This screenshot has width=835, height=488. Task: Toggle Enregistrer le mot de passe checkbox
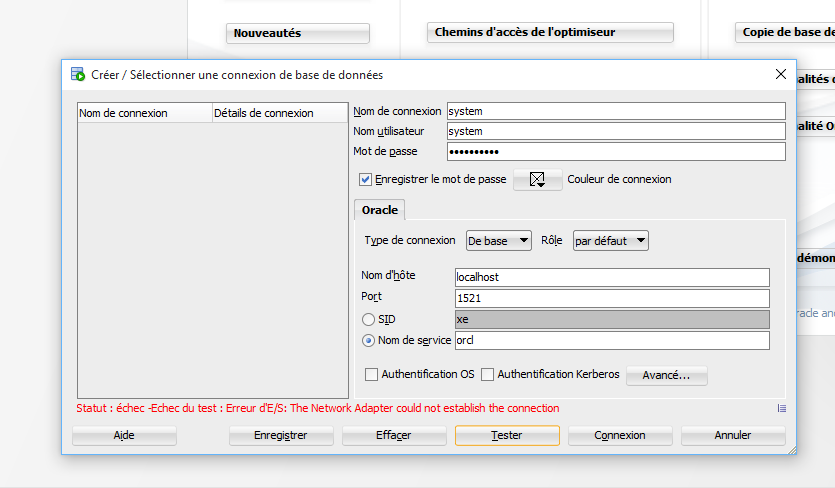(365, 180)
